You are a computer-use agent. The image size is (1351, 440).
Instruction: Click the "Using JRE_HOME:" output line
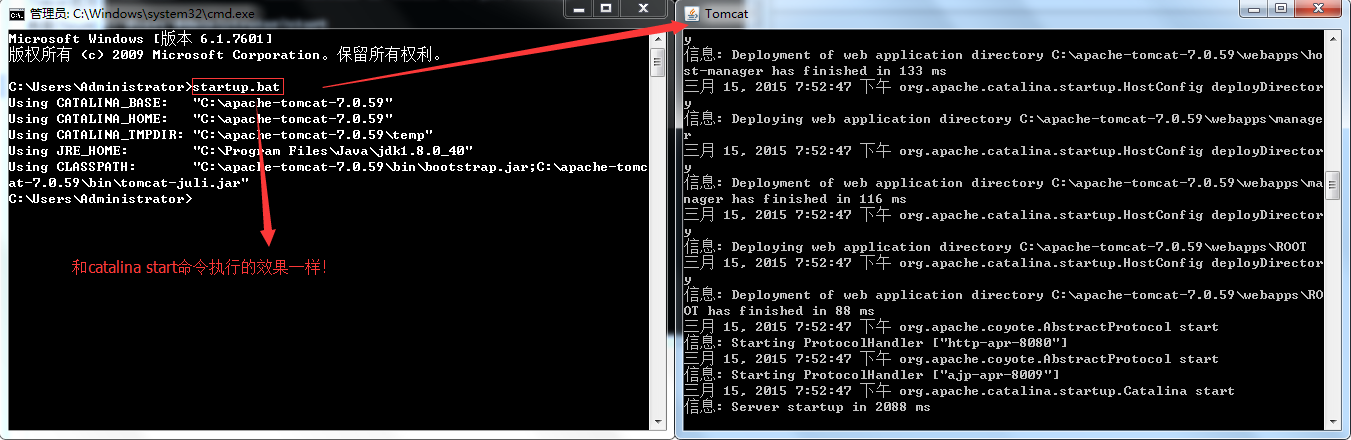coord(240,151)
